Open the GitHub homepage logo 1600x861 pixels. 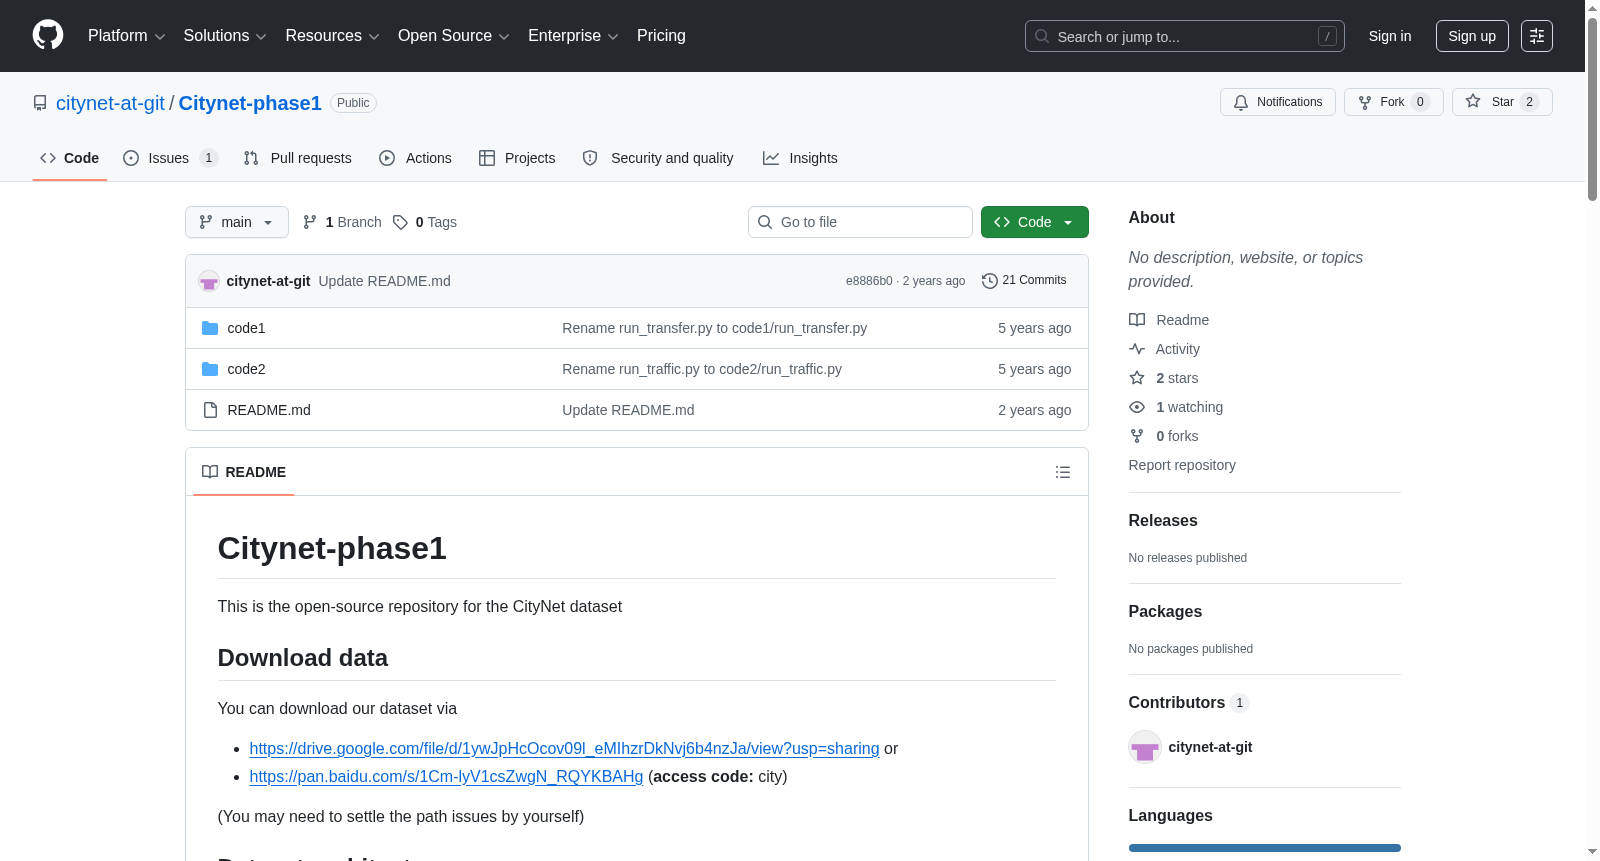[x=48, y=35]
